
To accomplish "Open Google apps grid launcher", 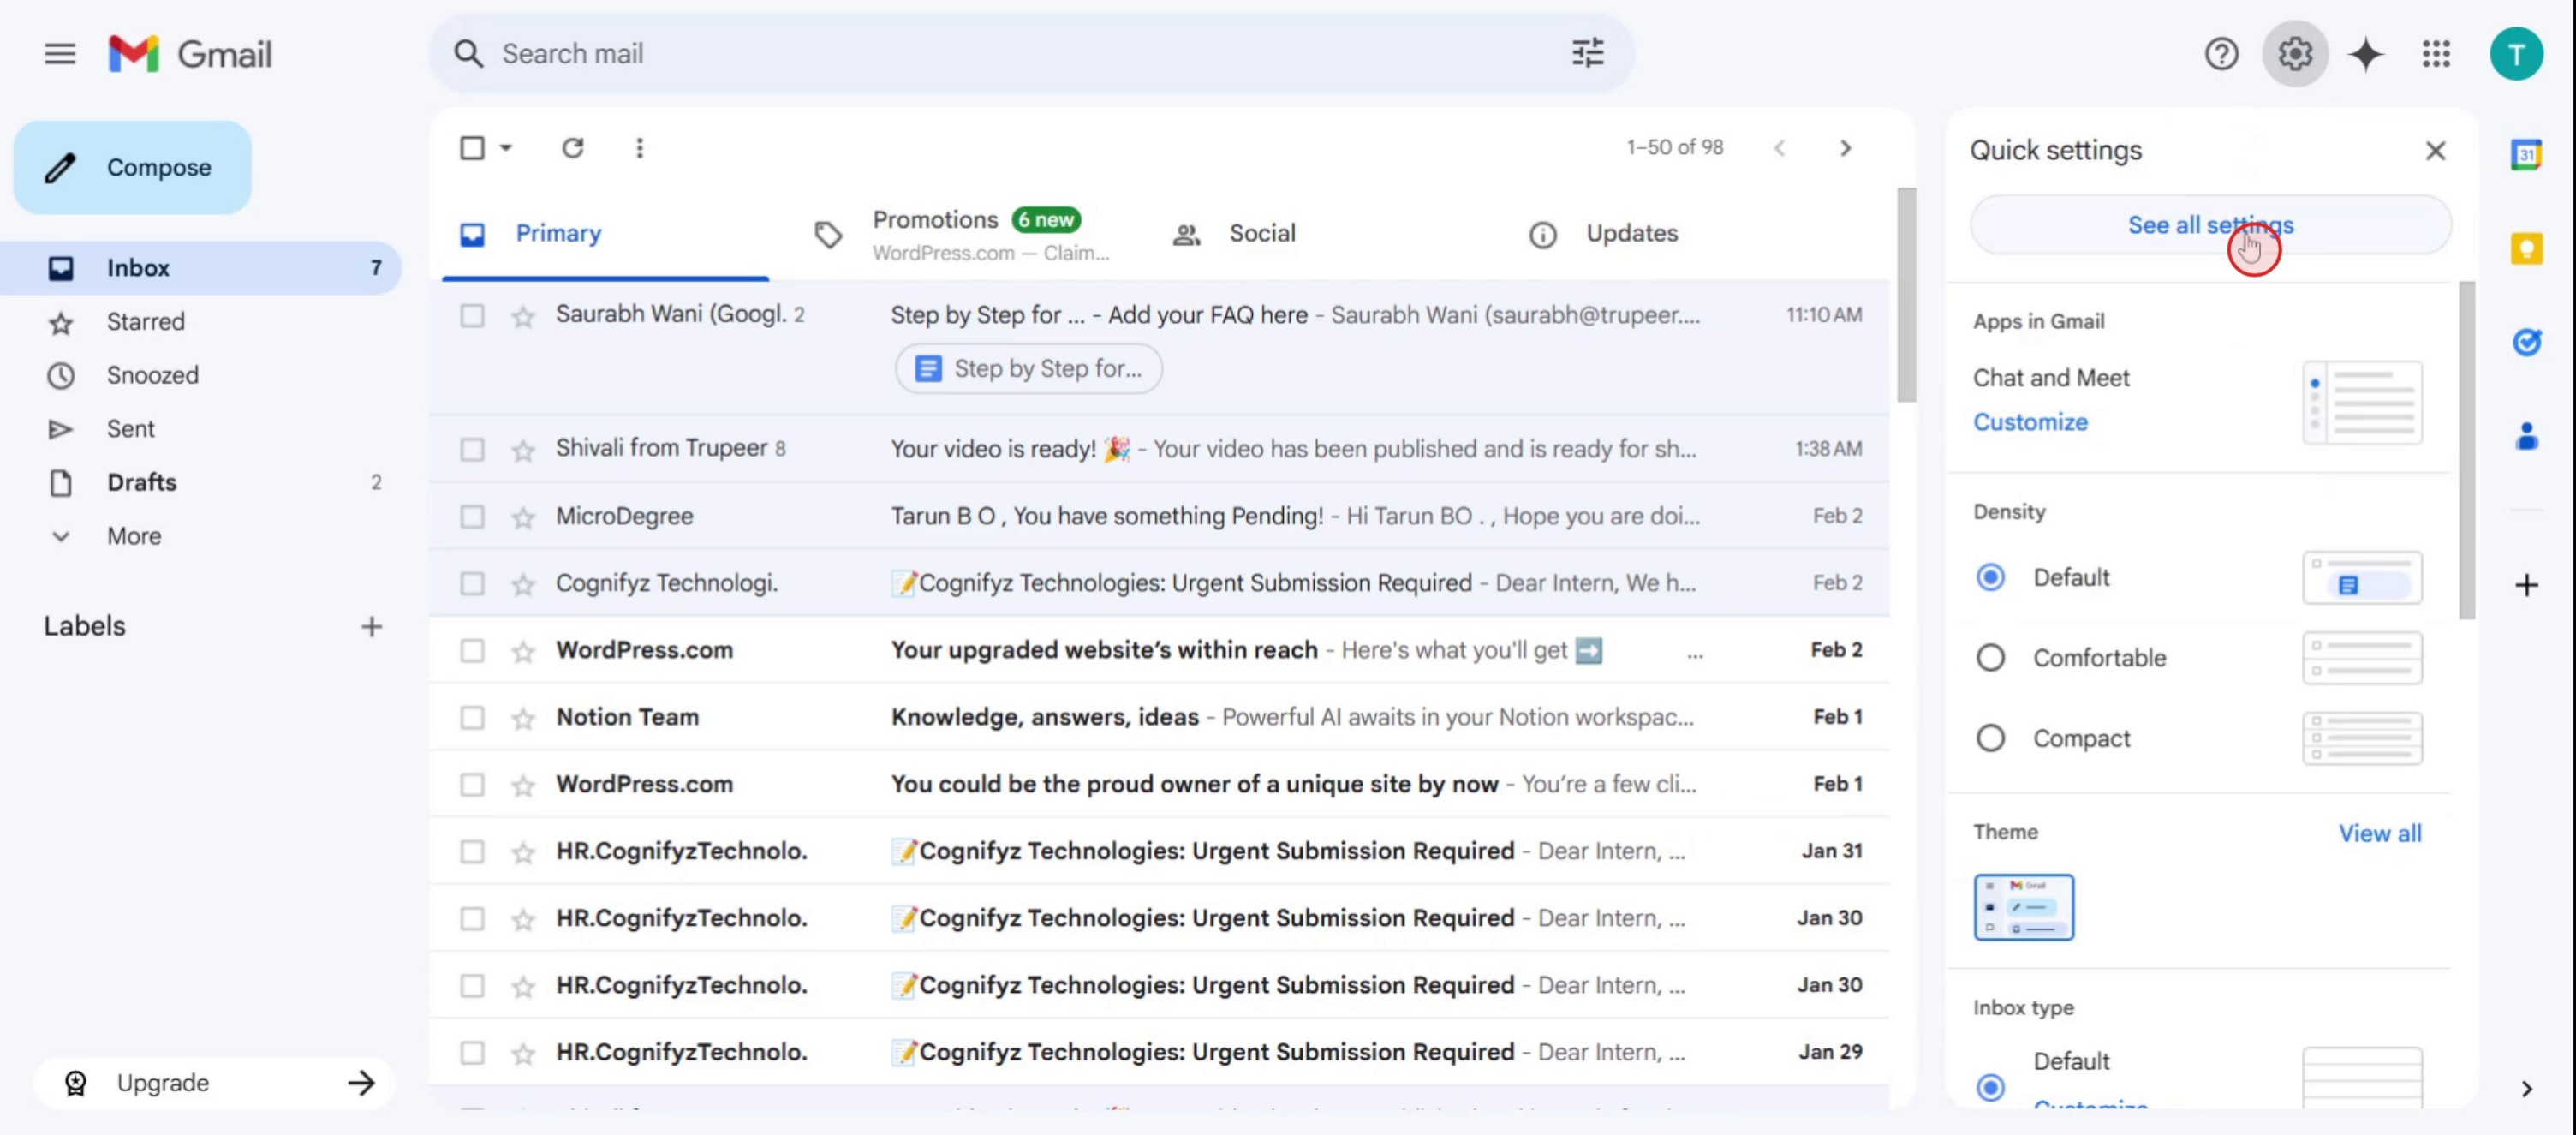I will (x=2436, y=54).
